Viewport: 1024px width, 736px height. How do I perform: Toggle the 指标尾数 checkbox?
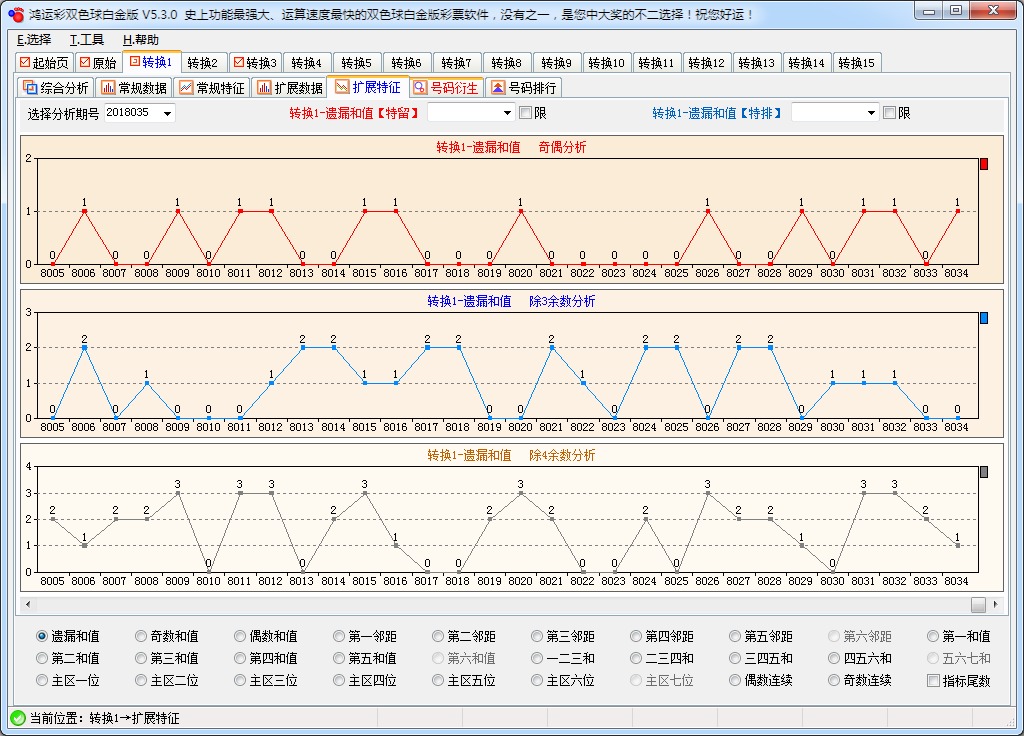(x=933, y=681)
